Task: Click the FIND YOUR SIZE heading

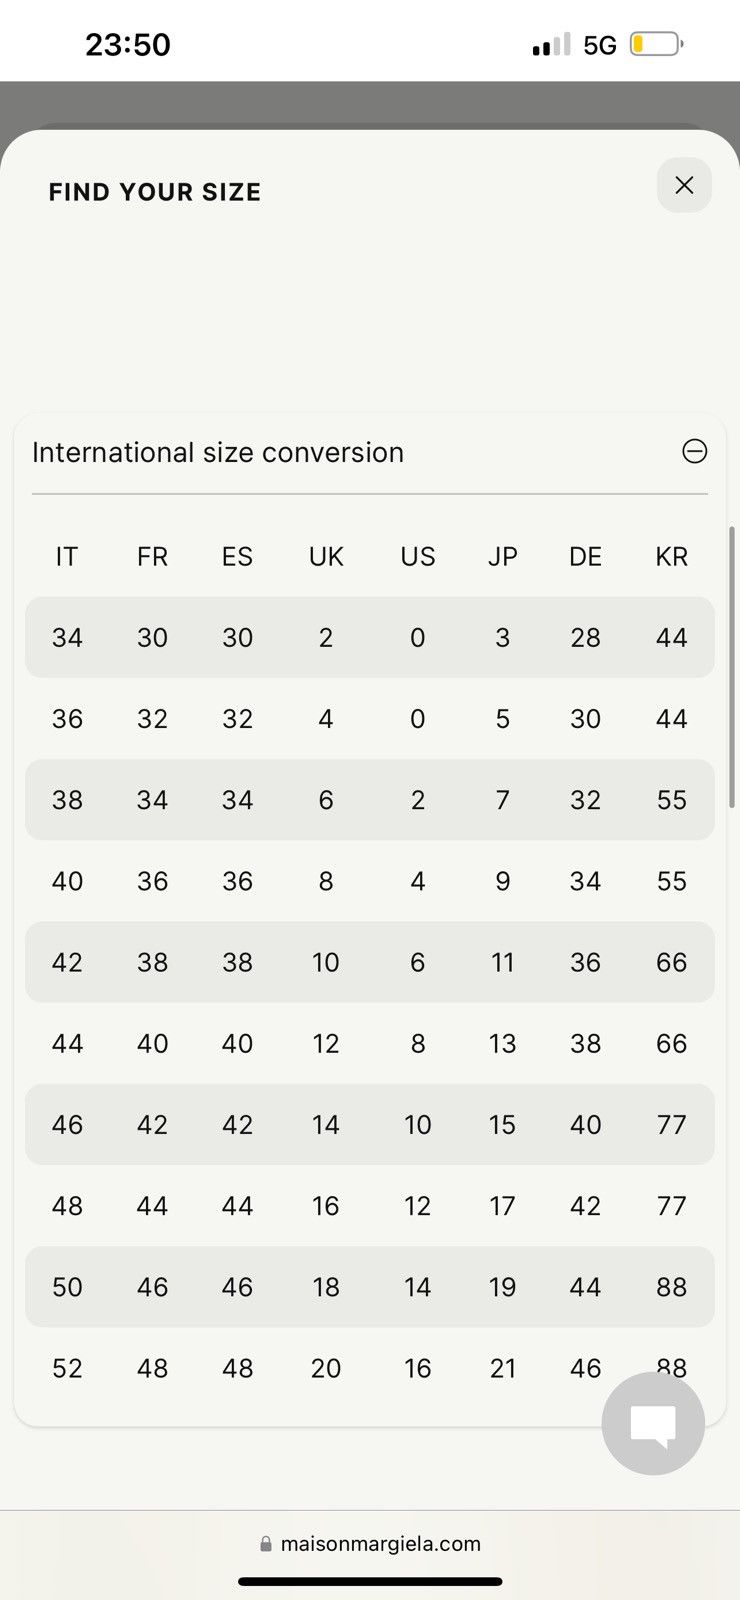Action: [155, 192]
